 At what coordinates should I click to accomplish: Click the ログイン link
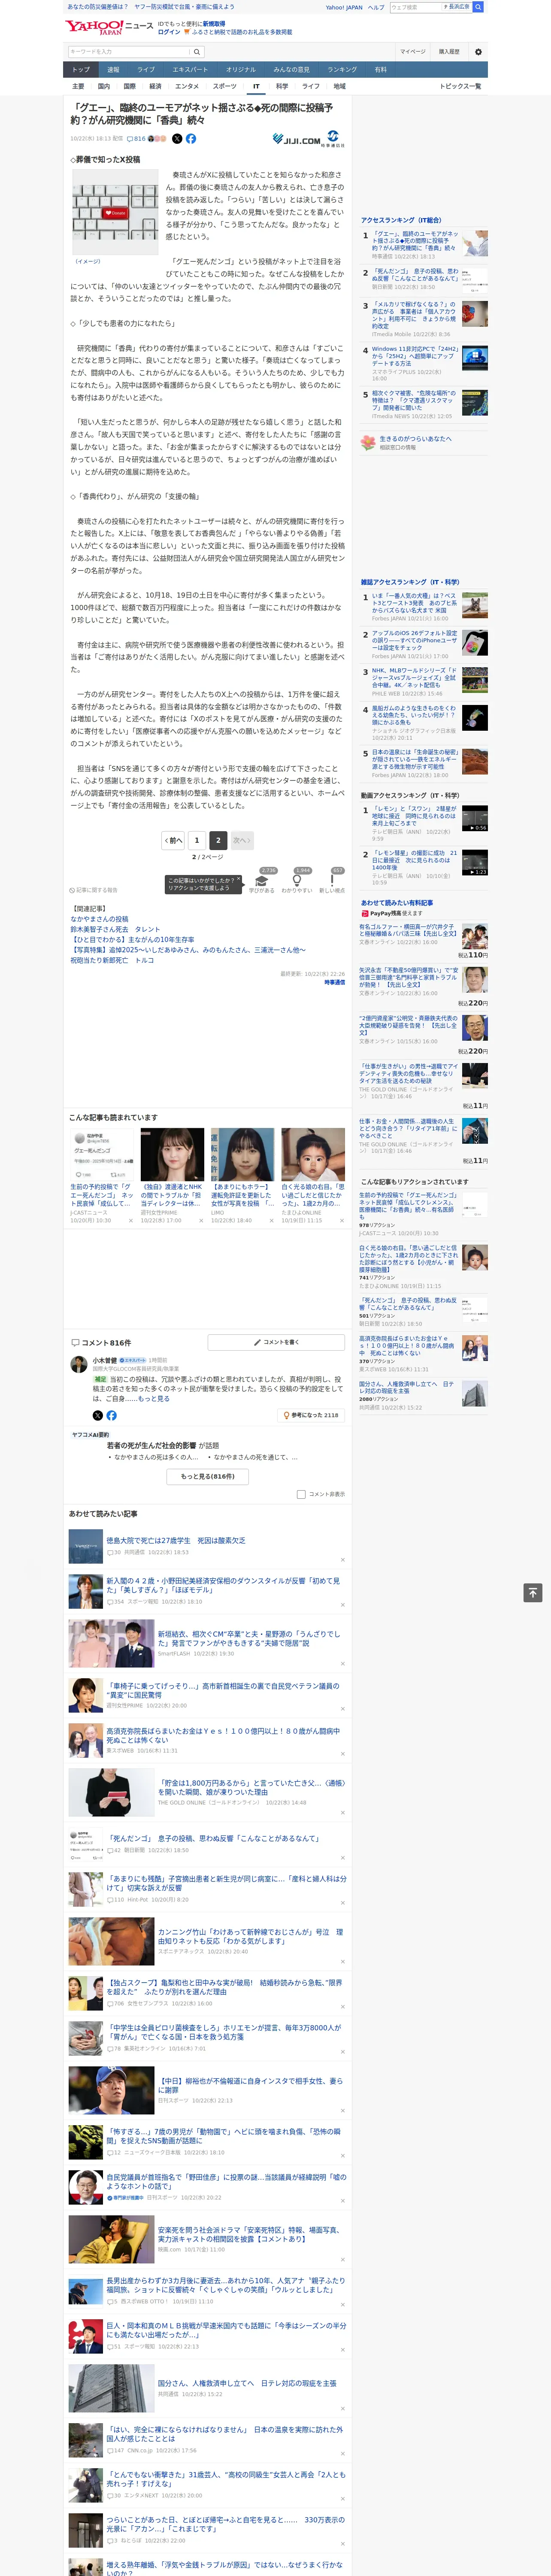point(169,32)
